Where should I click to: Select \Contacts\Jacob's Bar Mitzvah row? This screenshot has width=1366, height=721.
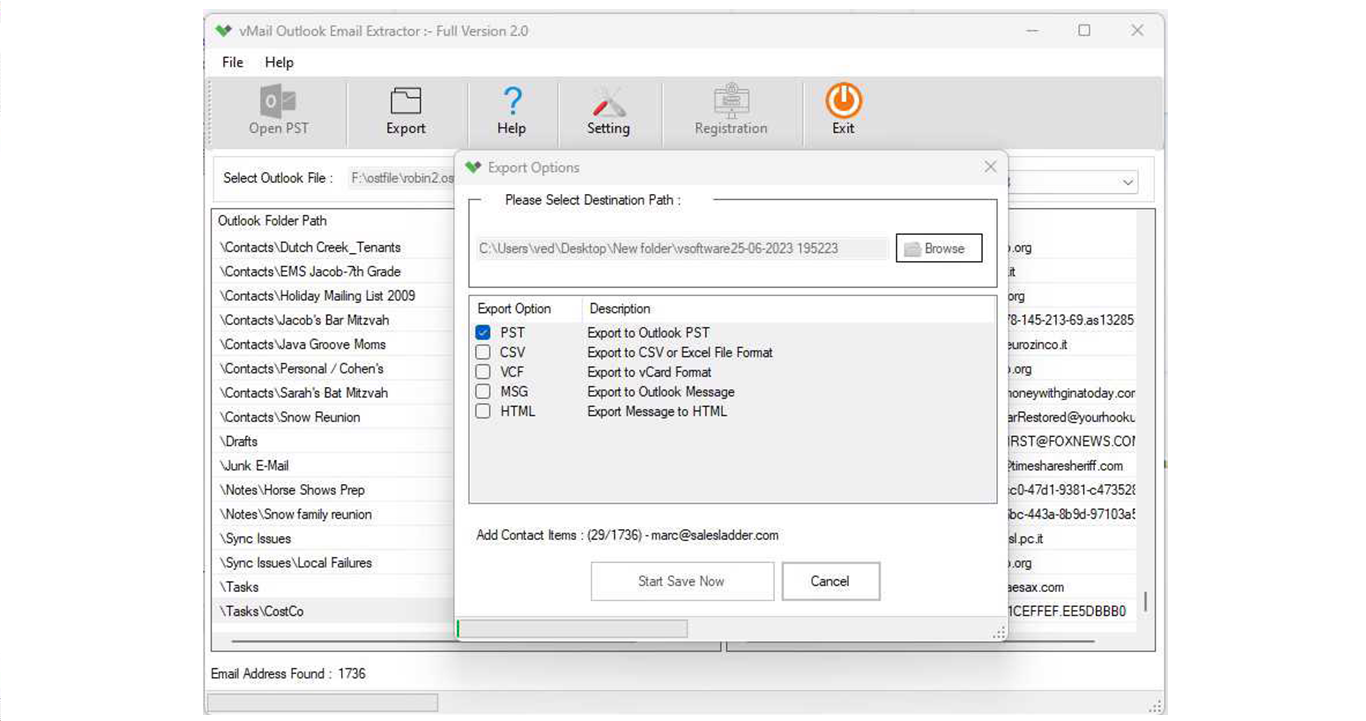tap(304, 320)
